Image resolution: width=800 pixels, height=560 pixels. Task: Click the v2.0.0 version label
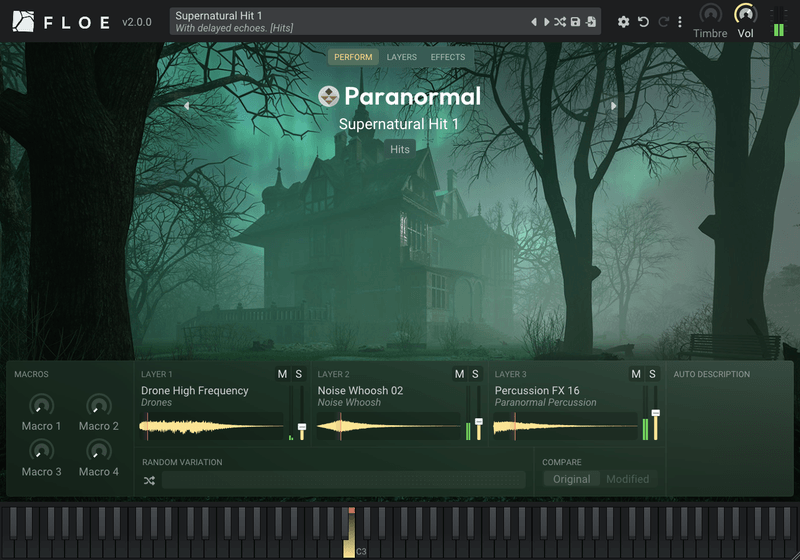click(137, 22)
